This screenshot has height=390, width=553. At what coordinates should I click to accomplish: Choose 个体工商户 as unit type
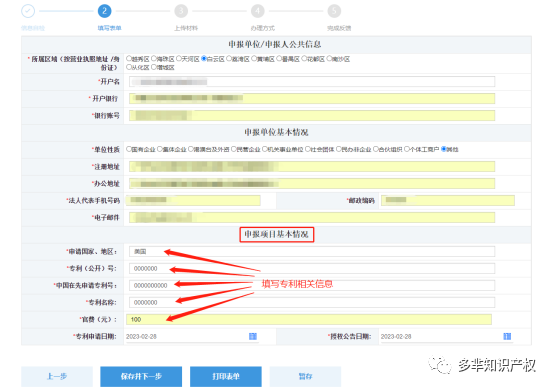pyautogui.click(x=407, y=149)
